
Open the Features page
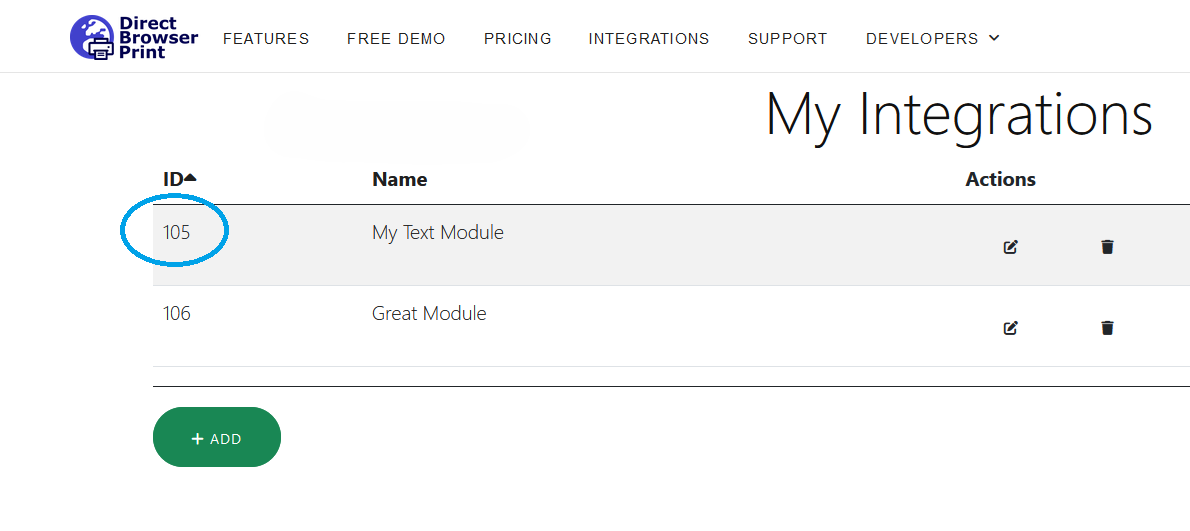pos(266,39)
